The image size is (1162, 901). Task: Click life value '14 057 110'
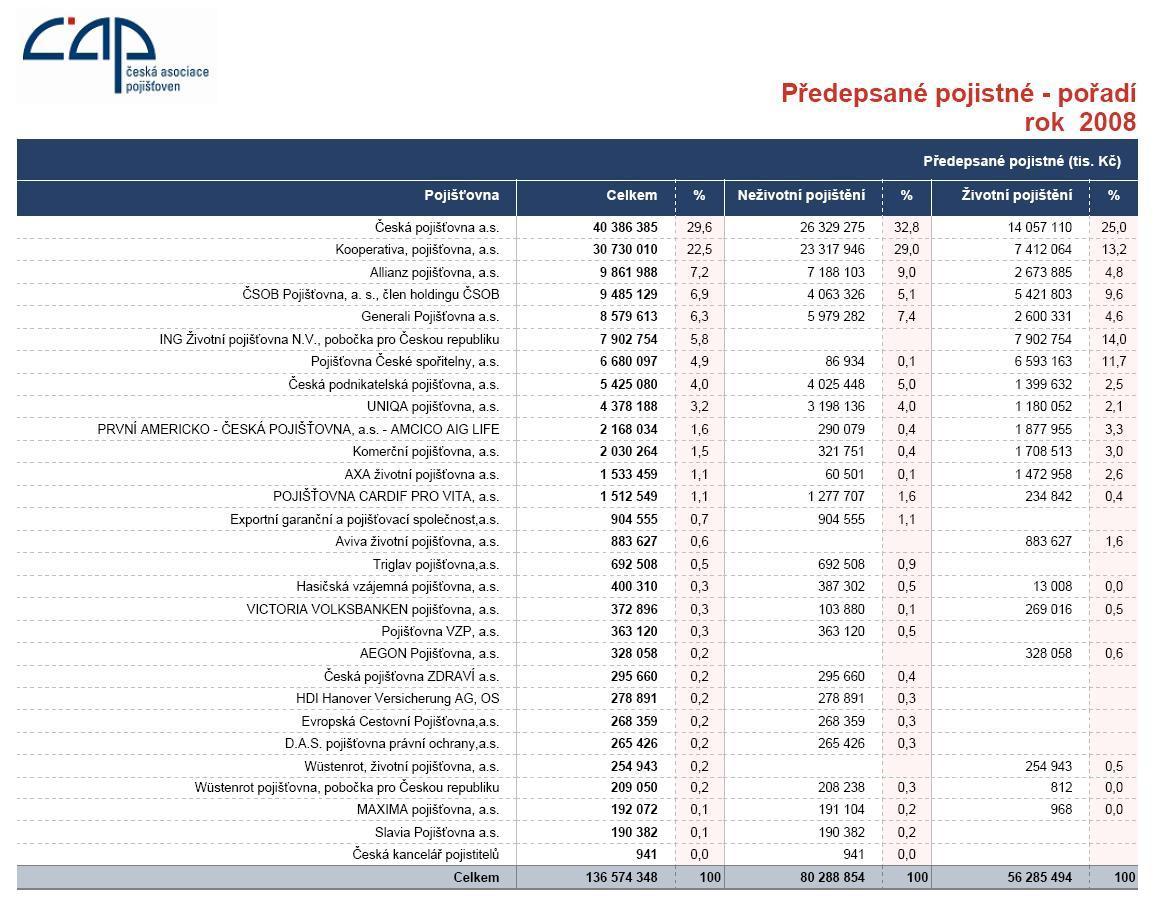point(1040,227)
